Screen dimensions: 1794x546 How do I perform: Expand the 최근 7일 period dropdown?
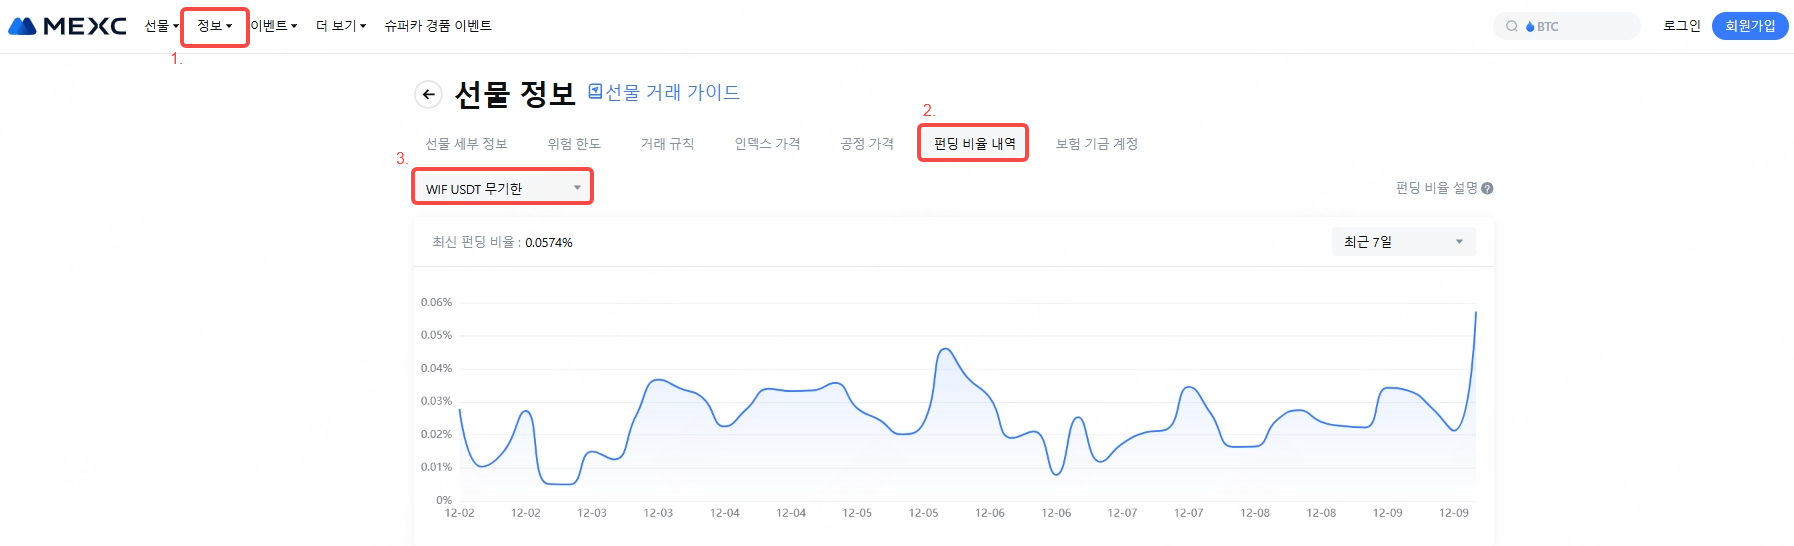1403,242
